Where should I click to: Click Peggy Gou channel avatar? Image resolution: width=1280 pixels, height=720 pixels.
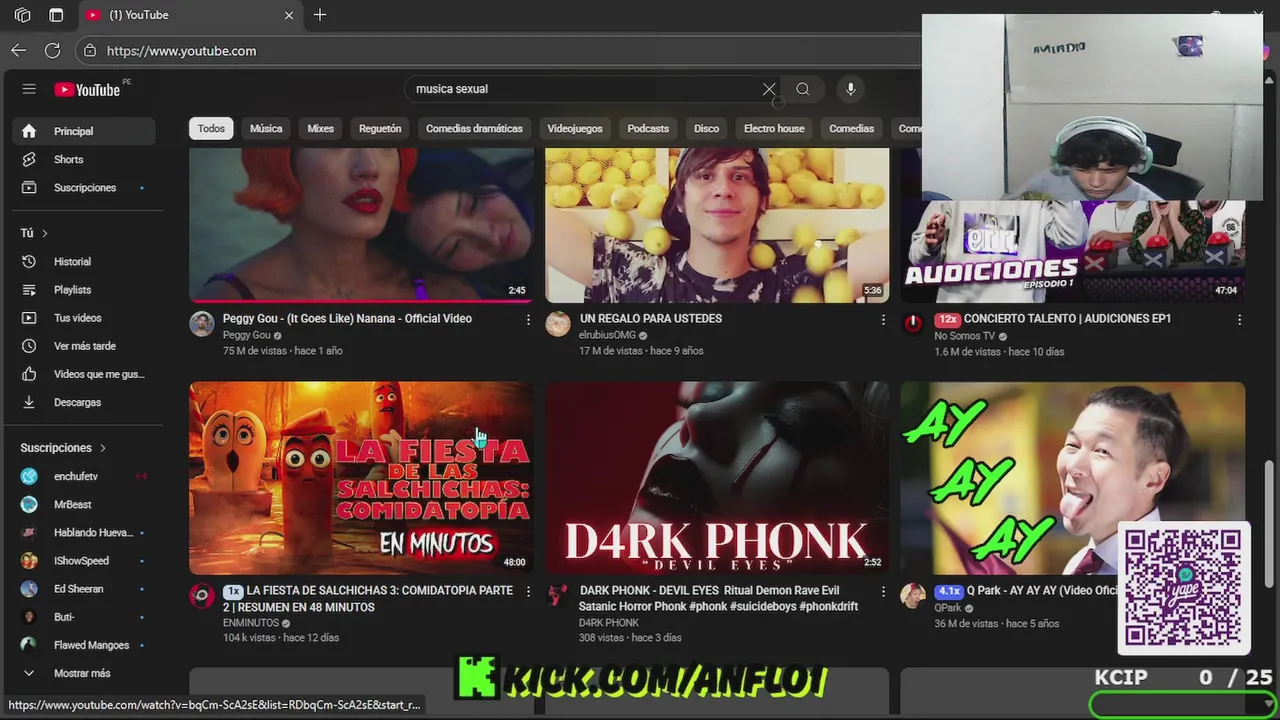pyautogui.click(x=202, y=323)
